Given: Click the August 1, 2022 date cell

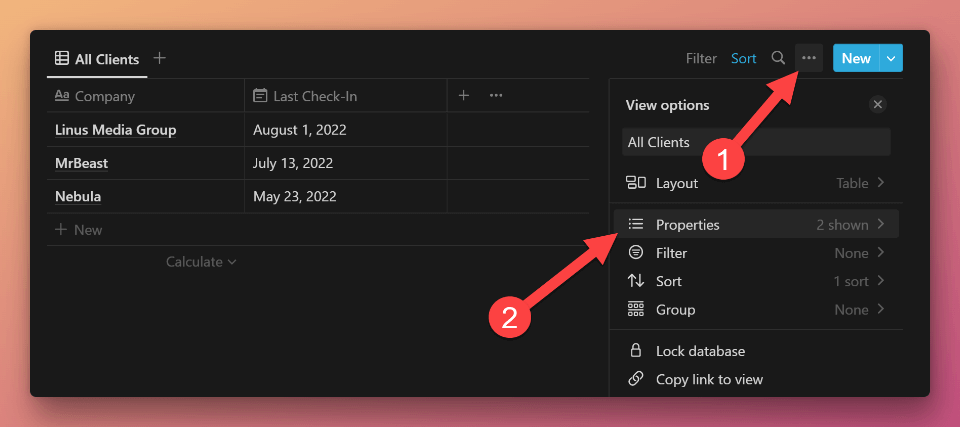Looking at the screenshot, I should click(346, 129).
